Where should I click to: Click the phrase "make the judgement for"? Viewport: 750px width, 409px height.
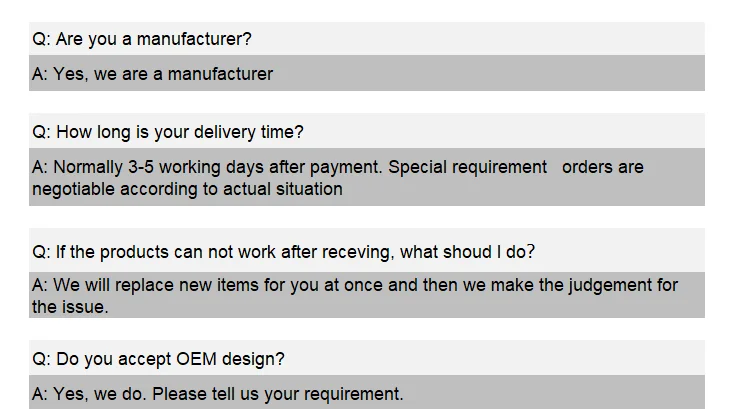[x=587, y=285]
